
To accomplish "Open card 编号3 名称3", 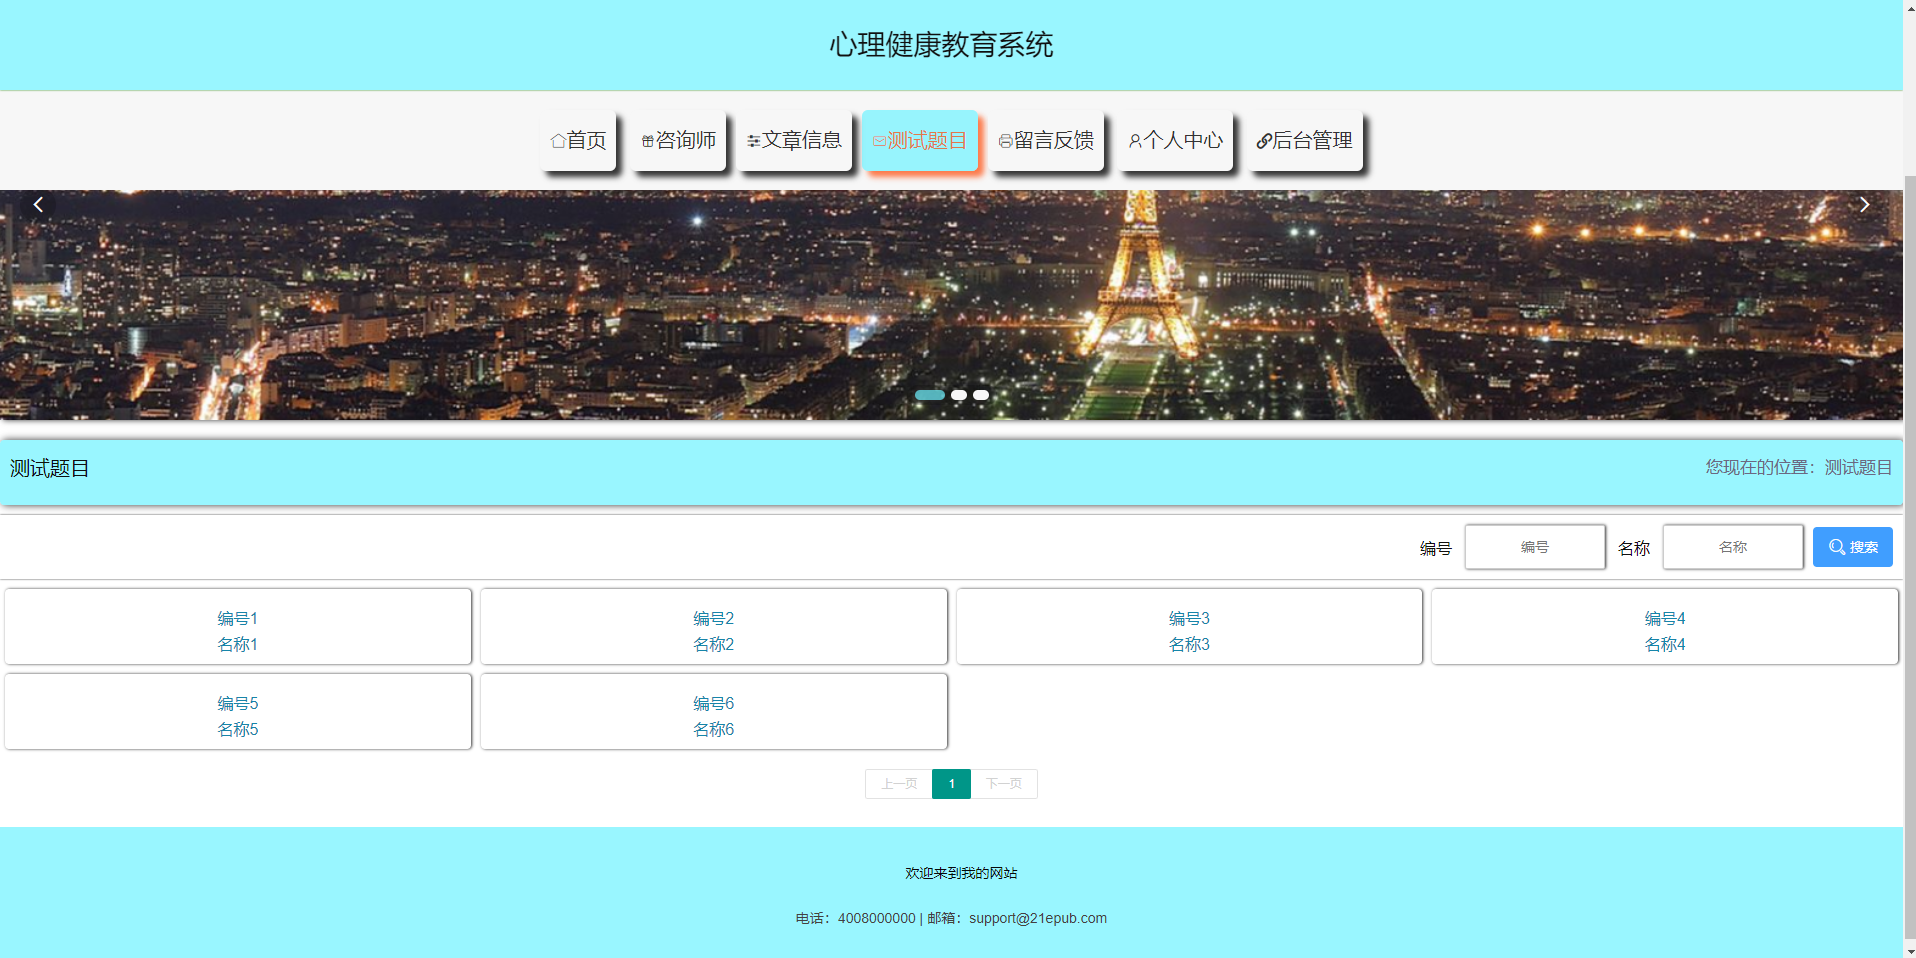I will 1189,627.
